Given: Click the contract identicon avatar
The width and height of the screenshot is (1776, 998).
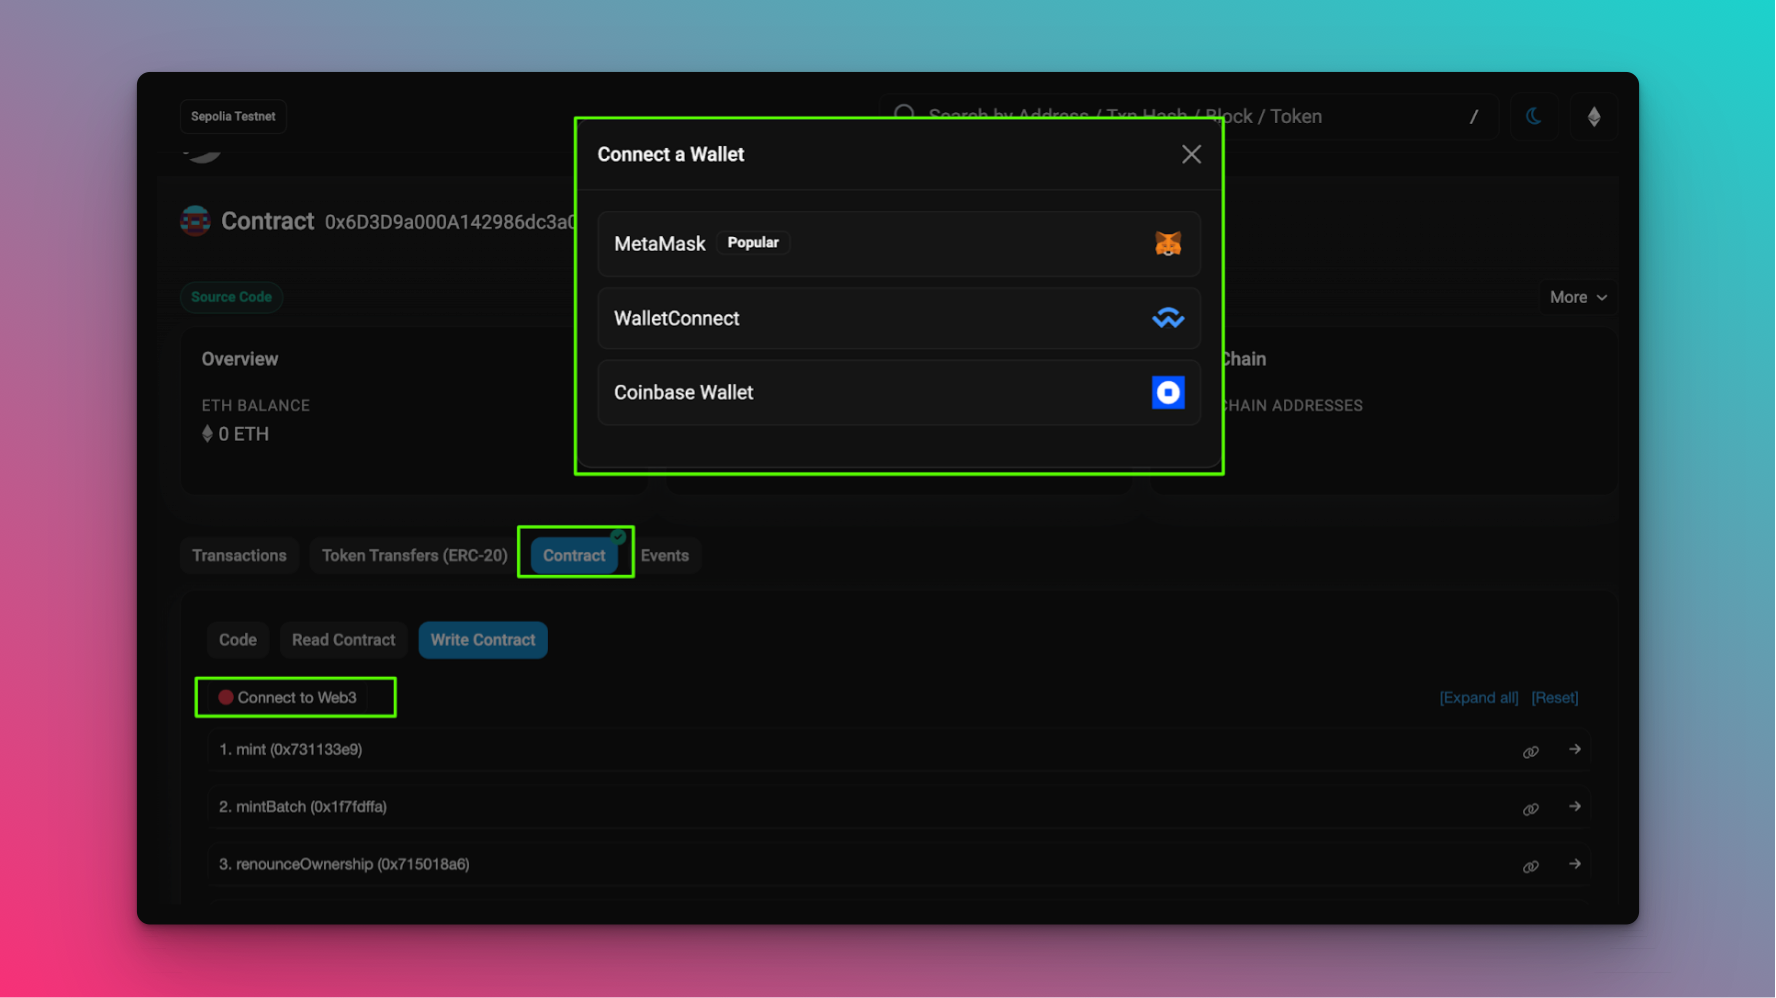Looking at the screenshot, I should pyautogui.click(x=195, y=221).
